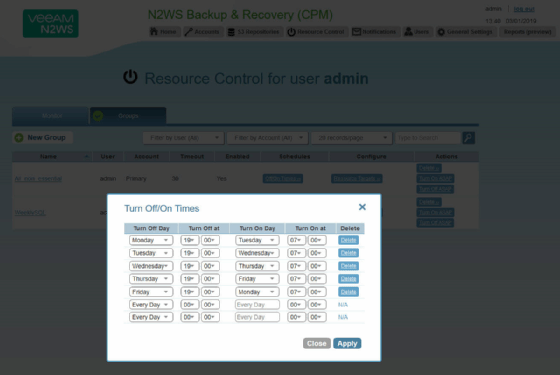Viewport: 560px width, 375px height.
Task: Open the Monday Turn Off Day dropdown
Action: (151, 240)
